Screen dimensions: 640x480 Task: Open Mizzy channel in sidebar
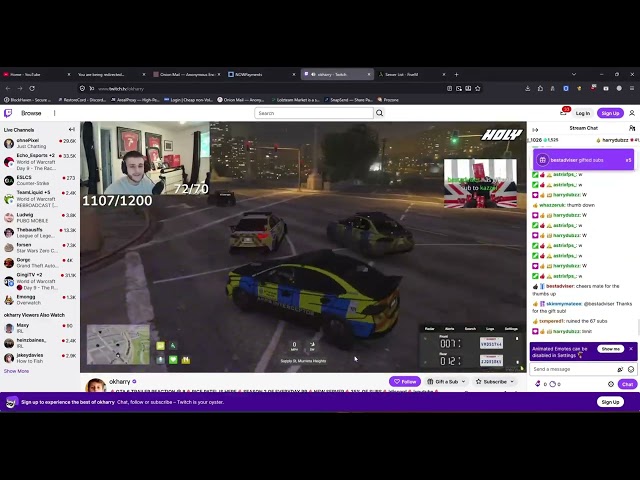click(x=40, y=328)
